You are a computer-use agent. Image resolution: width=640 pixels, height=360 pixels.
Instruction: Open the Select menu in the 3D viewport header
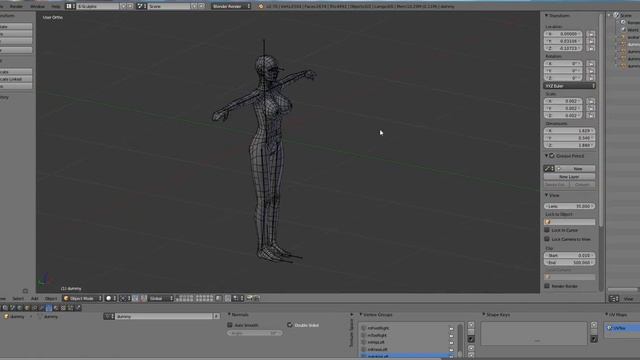click(x=18, y=298)
